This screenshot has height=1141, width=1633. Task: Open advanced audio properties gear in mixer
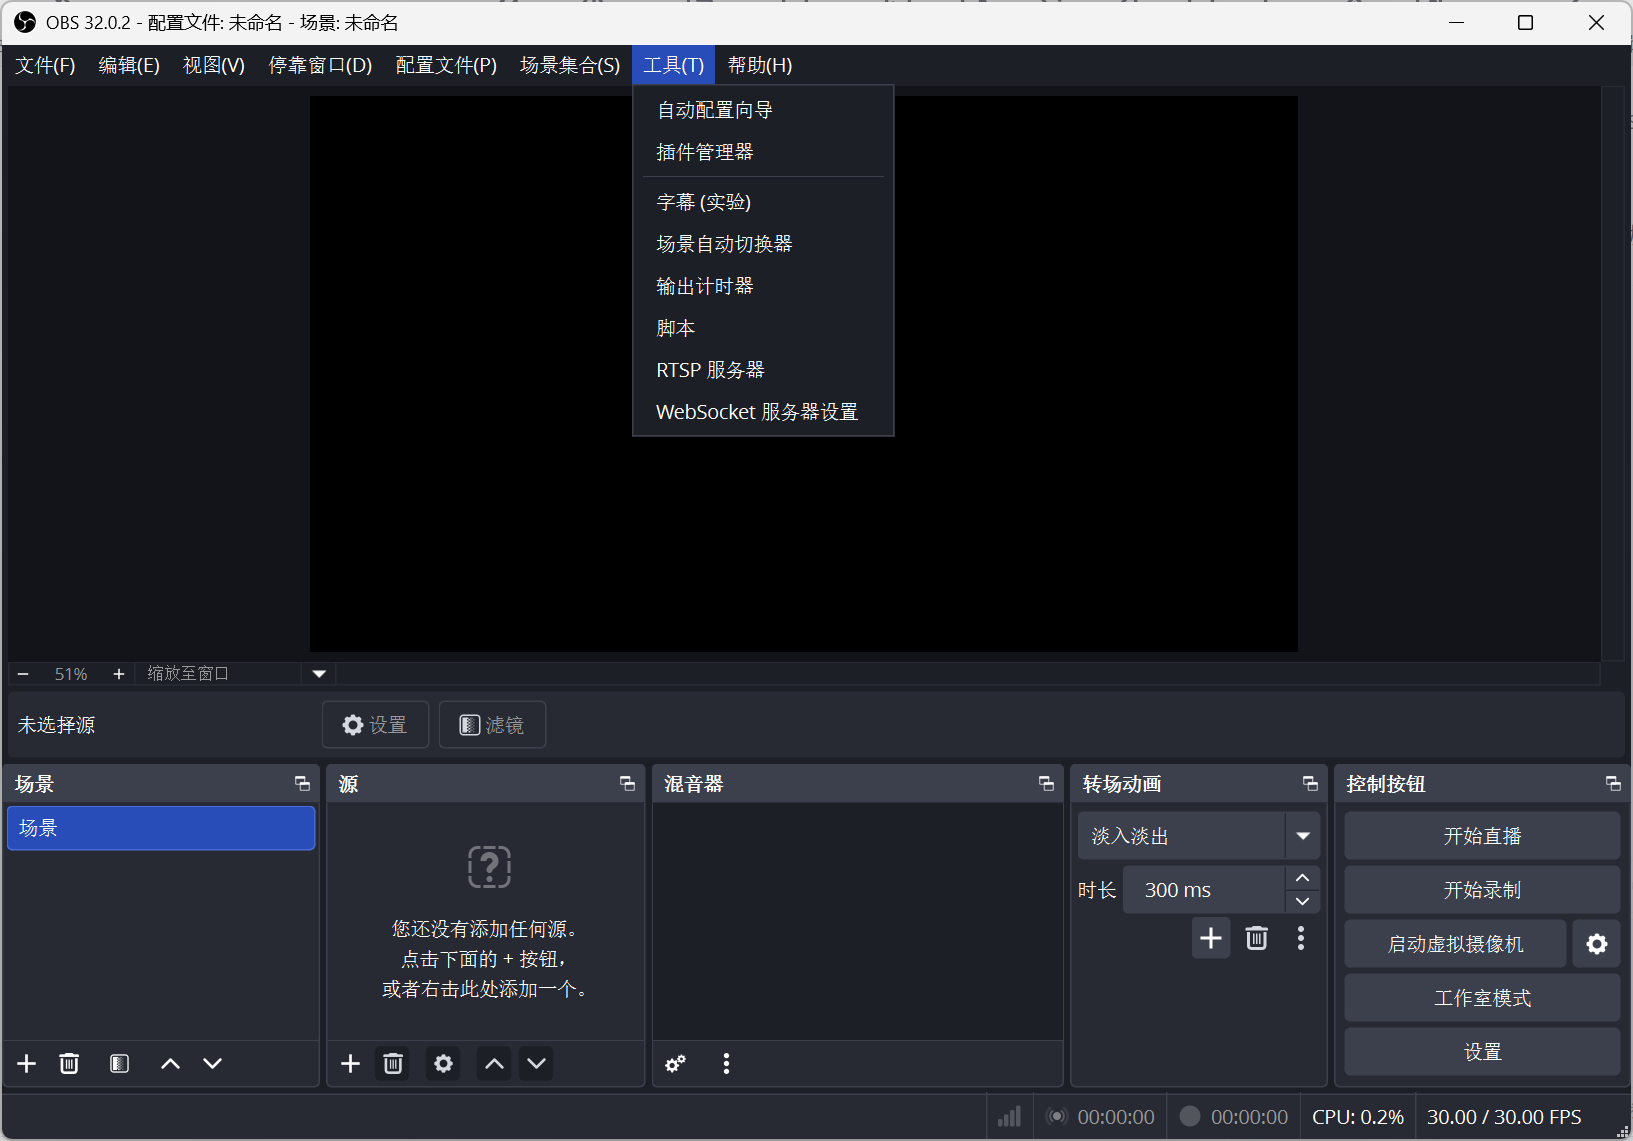675,1064
